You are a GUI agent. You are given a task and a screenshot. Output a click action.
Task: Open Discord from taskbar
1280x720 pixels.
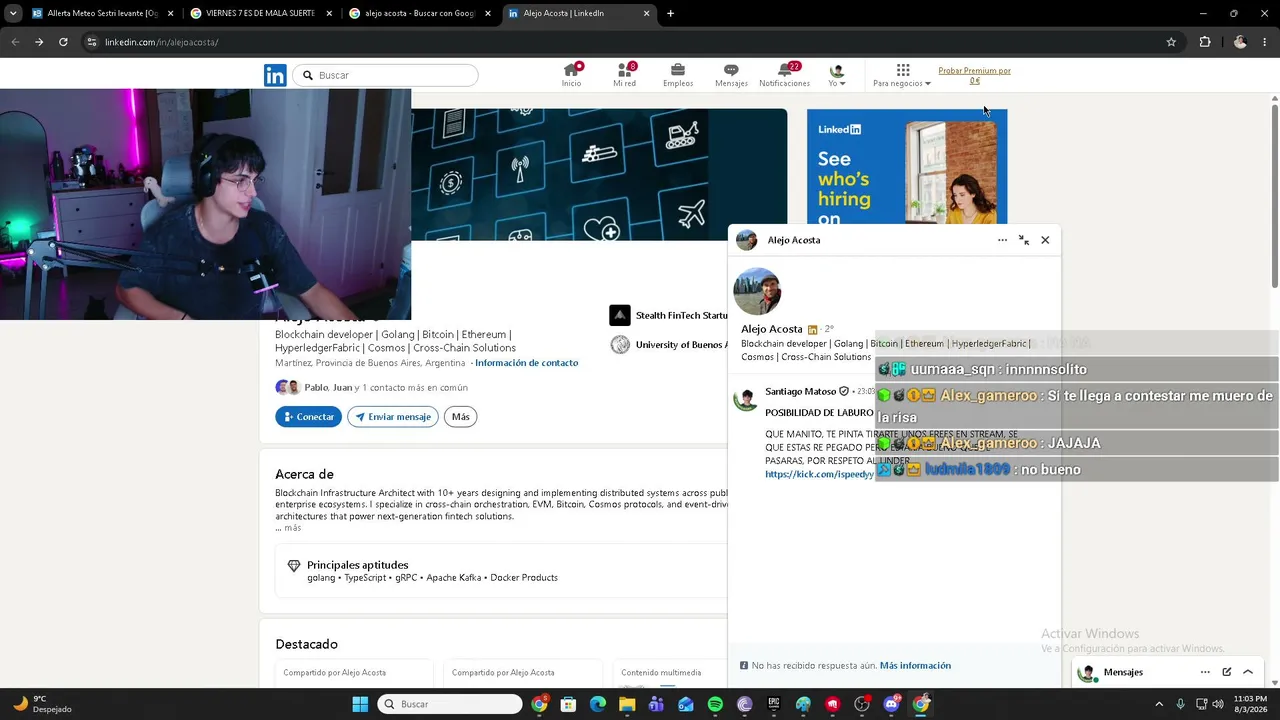click(x=891, y=704)
